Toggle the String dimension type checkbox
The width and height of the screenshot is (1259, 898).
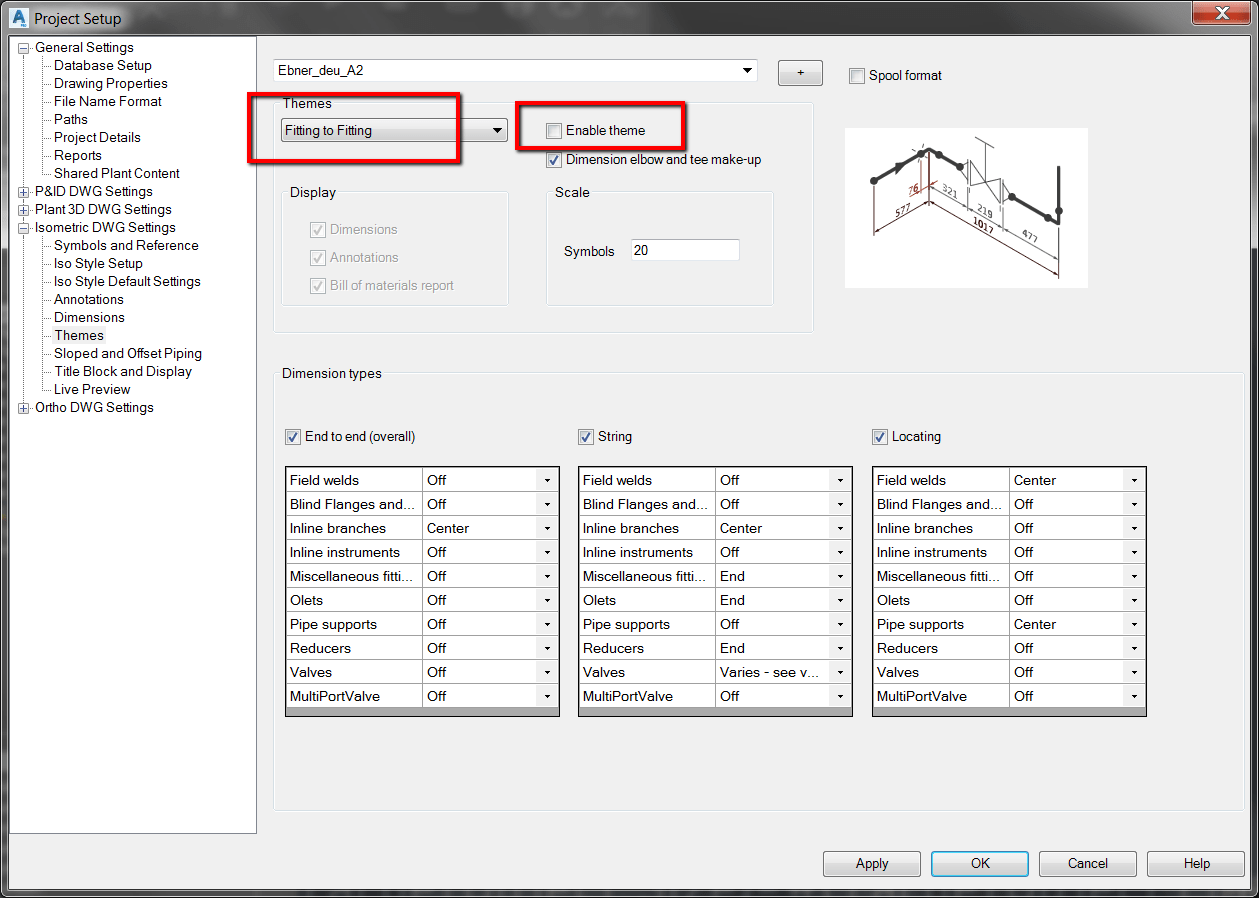tap(586, 437)
